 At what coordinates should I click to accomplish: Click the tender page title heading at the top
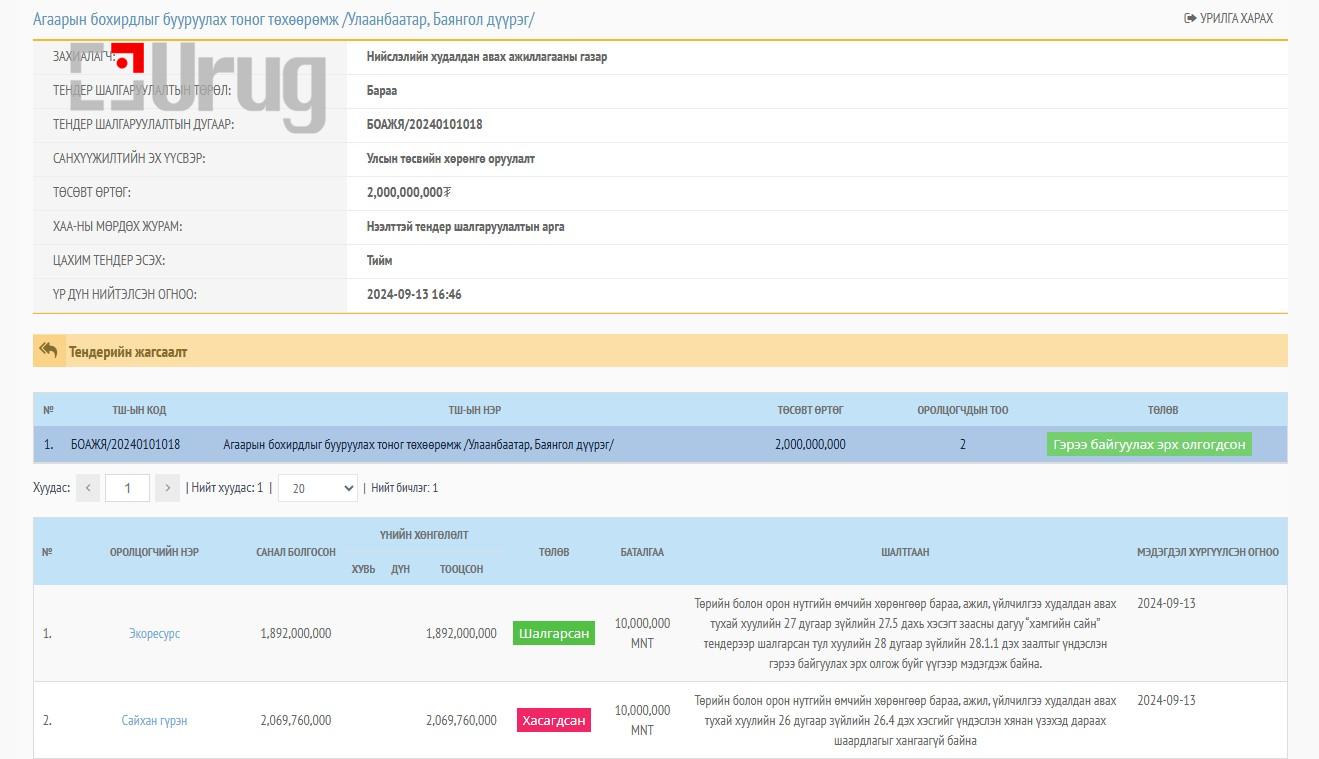click(283, 19)
